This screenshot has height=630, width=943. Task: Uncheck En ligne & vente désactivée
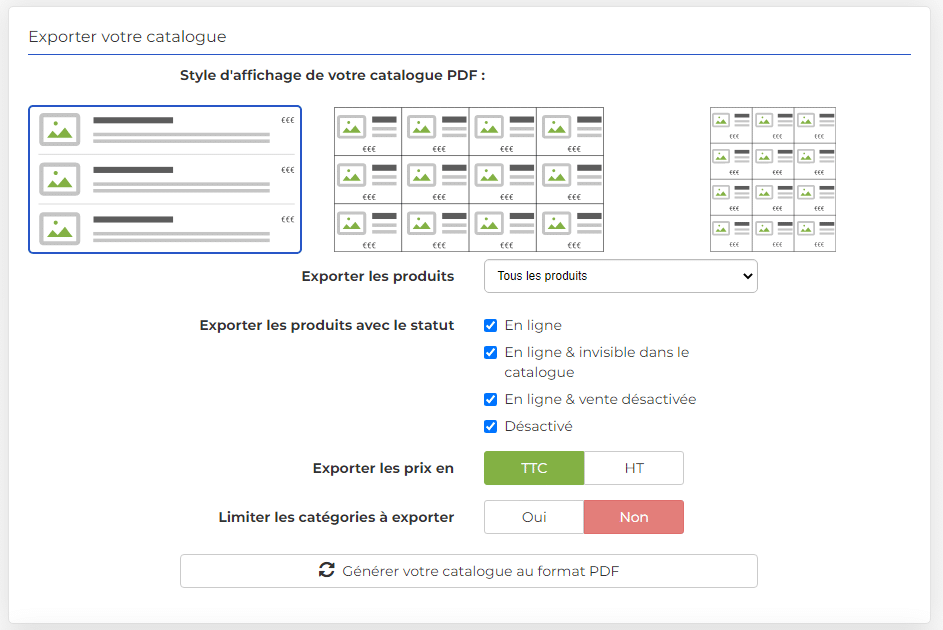click(x=491, y=399)
